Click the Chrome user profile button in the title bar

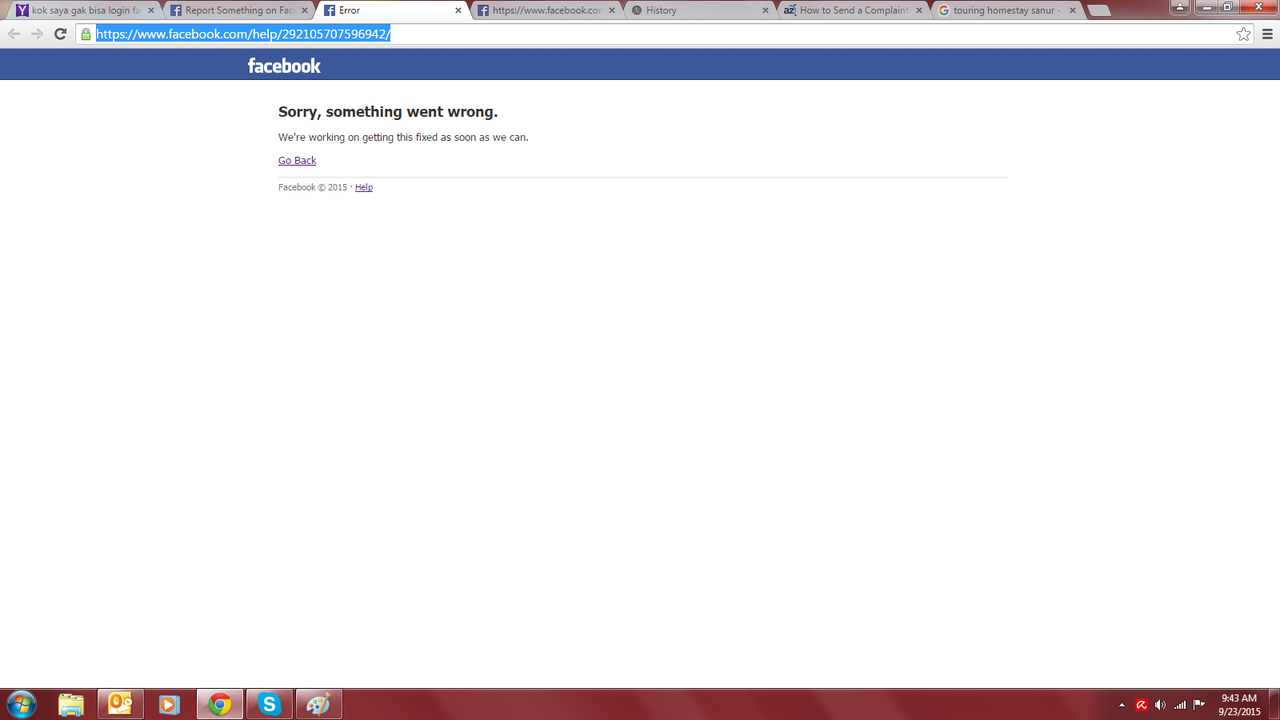coord(1179,7)
